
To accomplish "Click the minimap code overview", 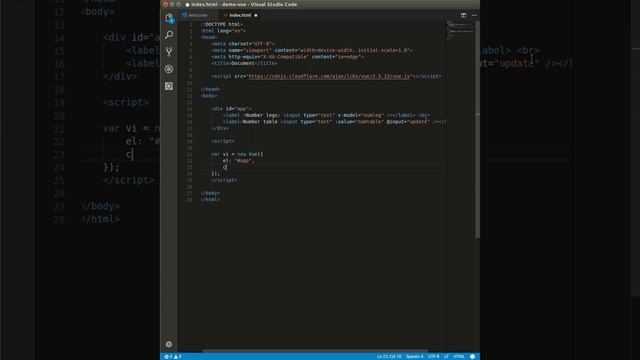I will tap(460, 31).
